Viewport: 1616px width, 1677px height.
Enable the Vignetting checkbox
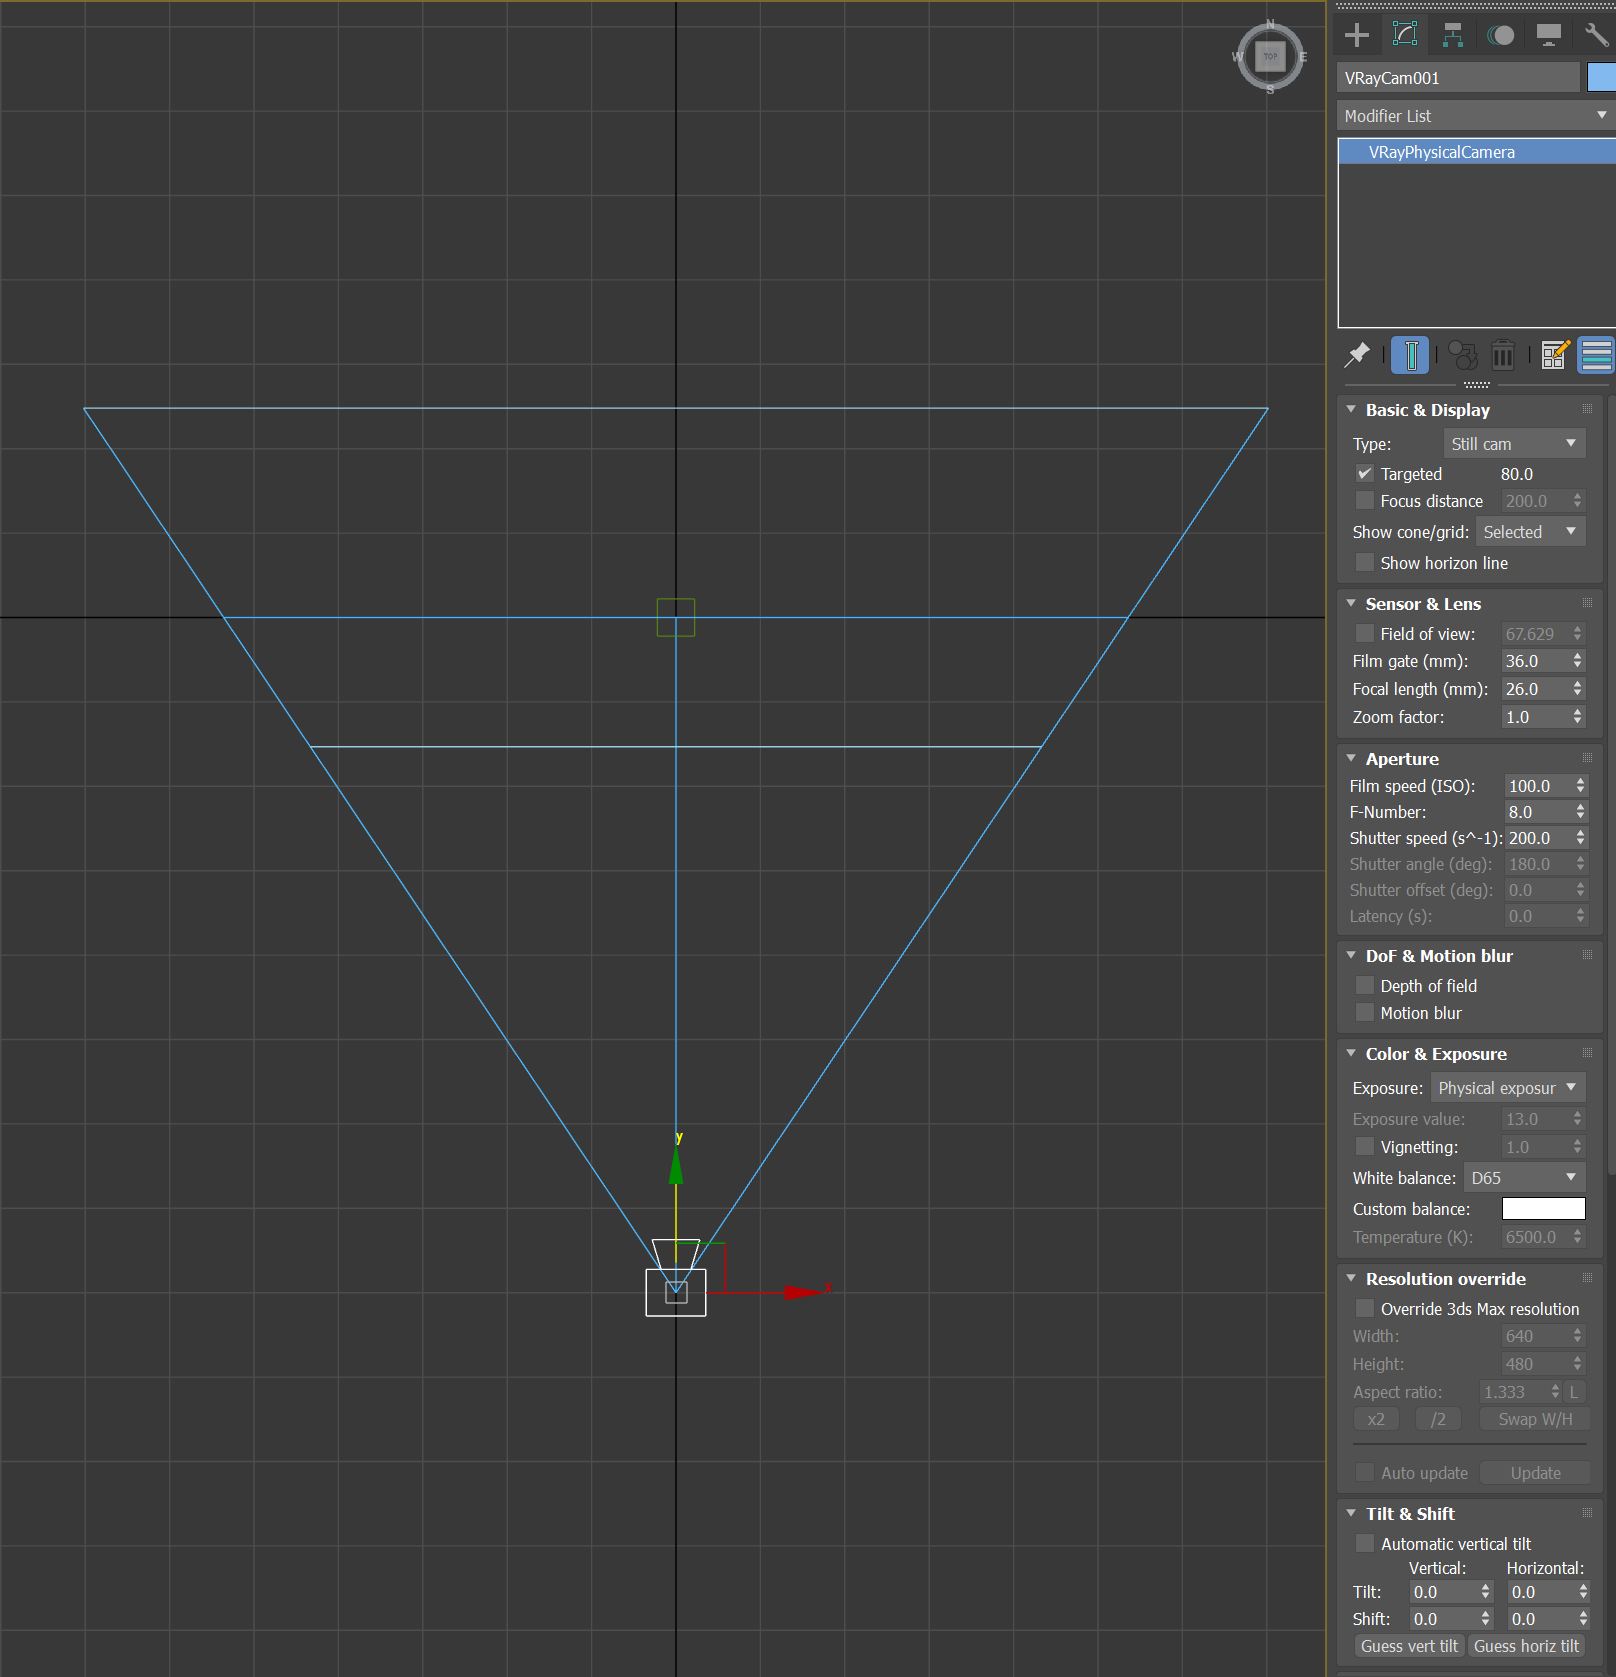(1364, 1147)
